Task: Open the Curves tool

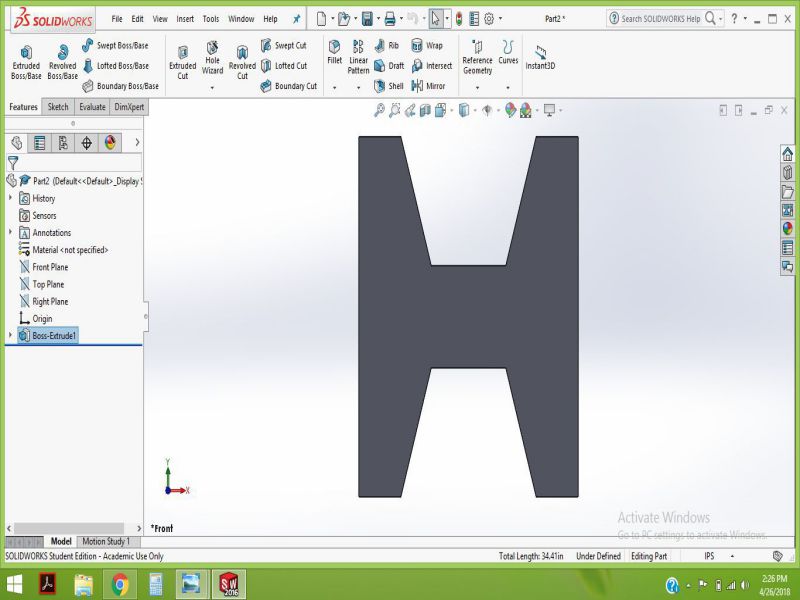Action: pyautogui.click(x=508, y=53)
